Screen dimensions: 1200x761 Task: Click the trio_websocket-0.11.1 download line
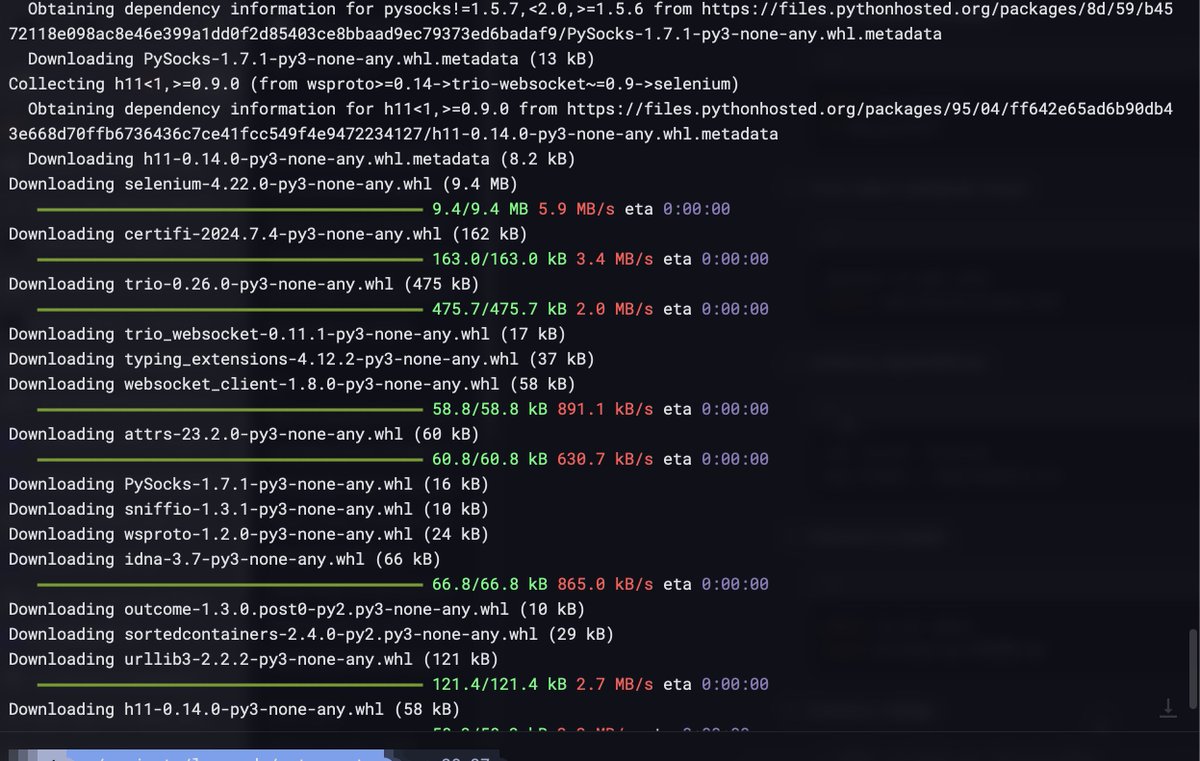pos(286,334)
